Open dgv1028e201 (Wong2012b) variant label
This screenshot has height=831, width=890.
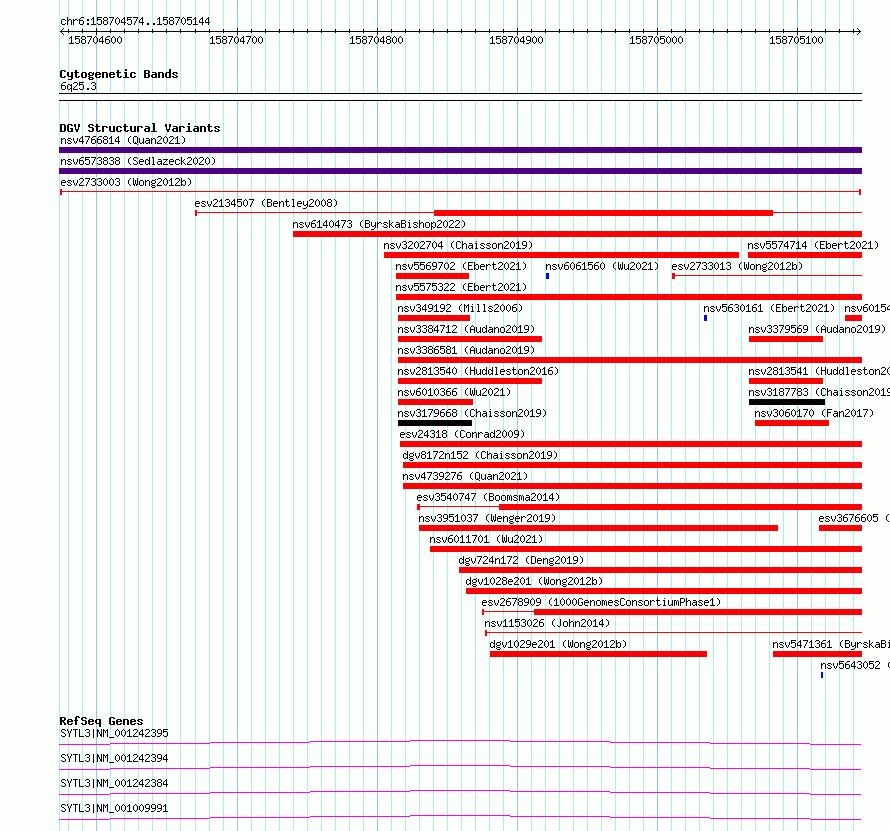click(x=534, y=581)
